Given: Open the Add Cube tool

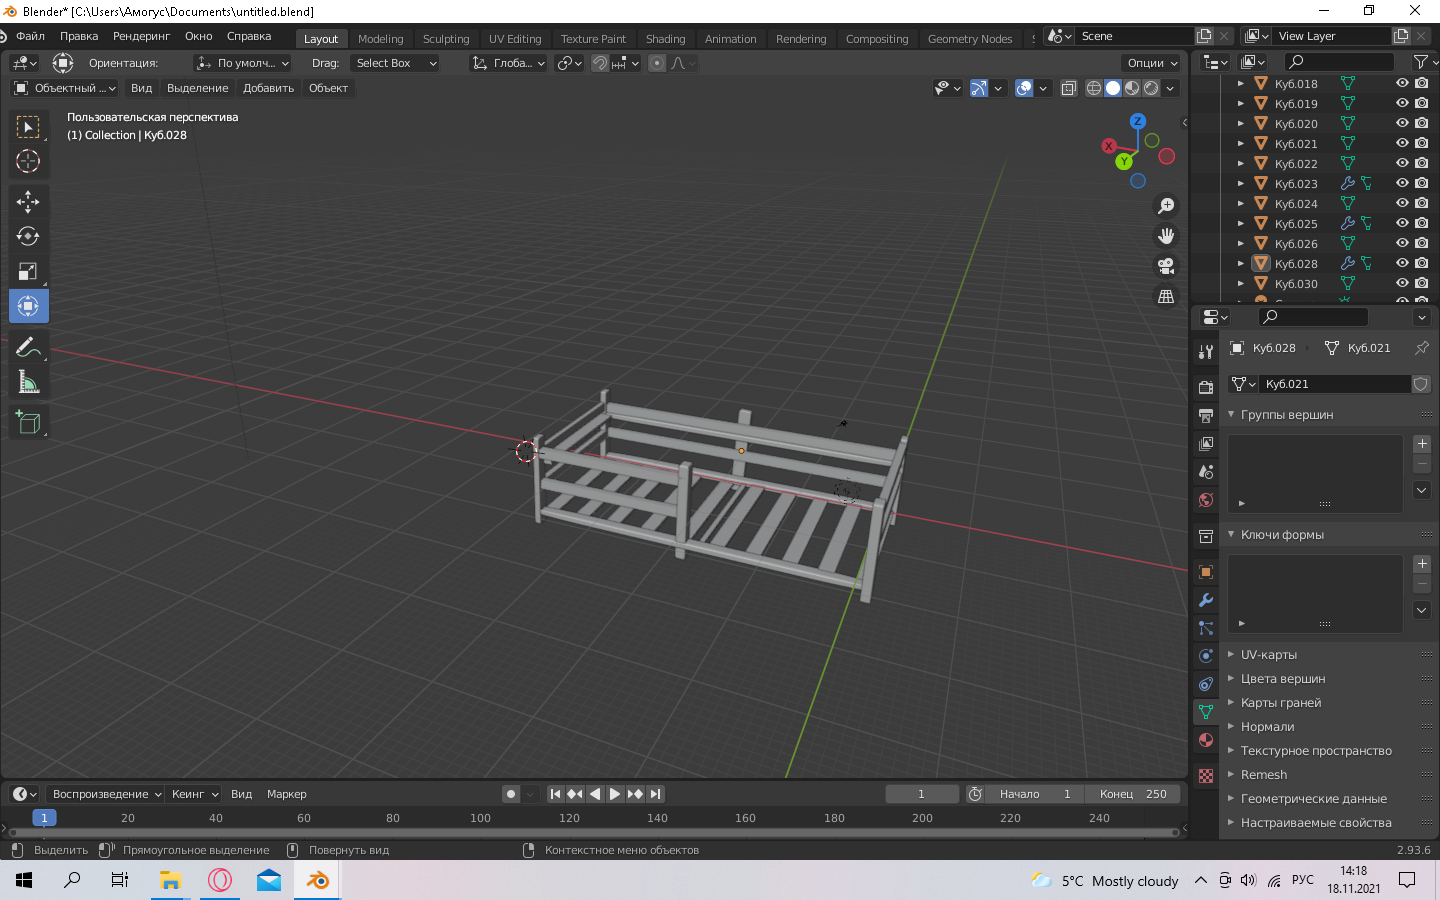Looking at the screenshot, I should pos(28,422).
